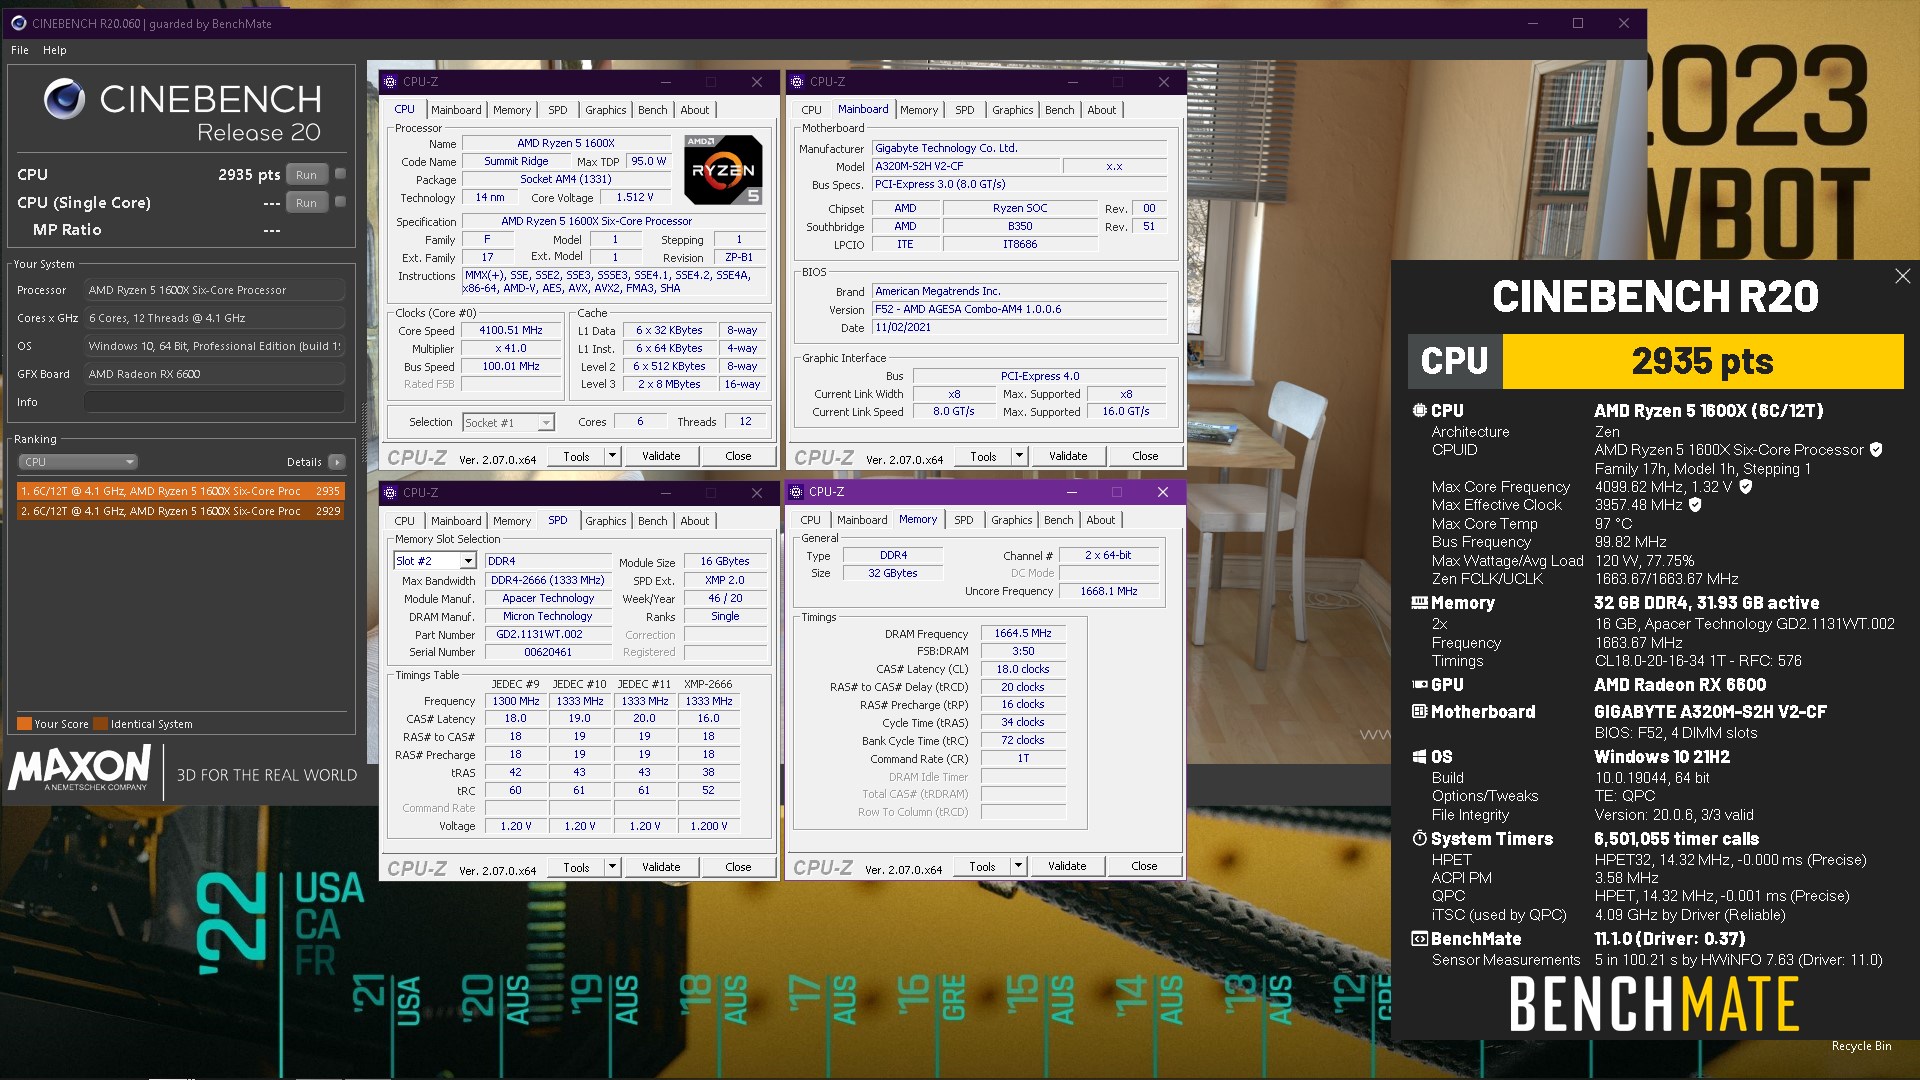Open the CPU ranking dropdown in Cinebench
The height and width of the screenshot is (1080, 1920).
point(78,462)
